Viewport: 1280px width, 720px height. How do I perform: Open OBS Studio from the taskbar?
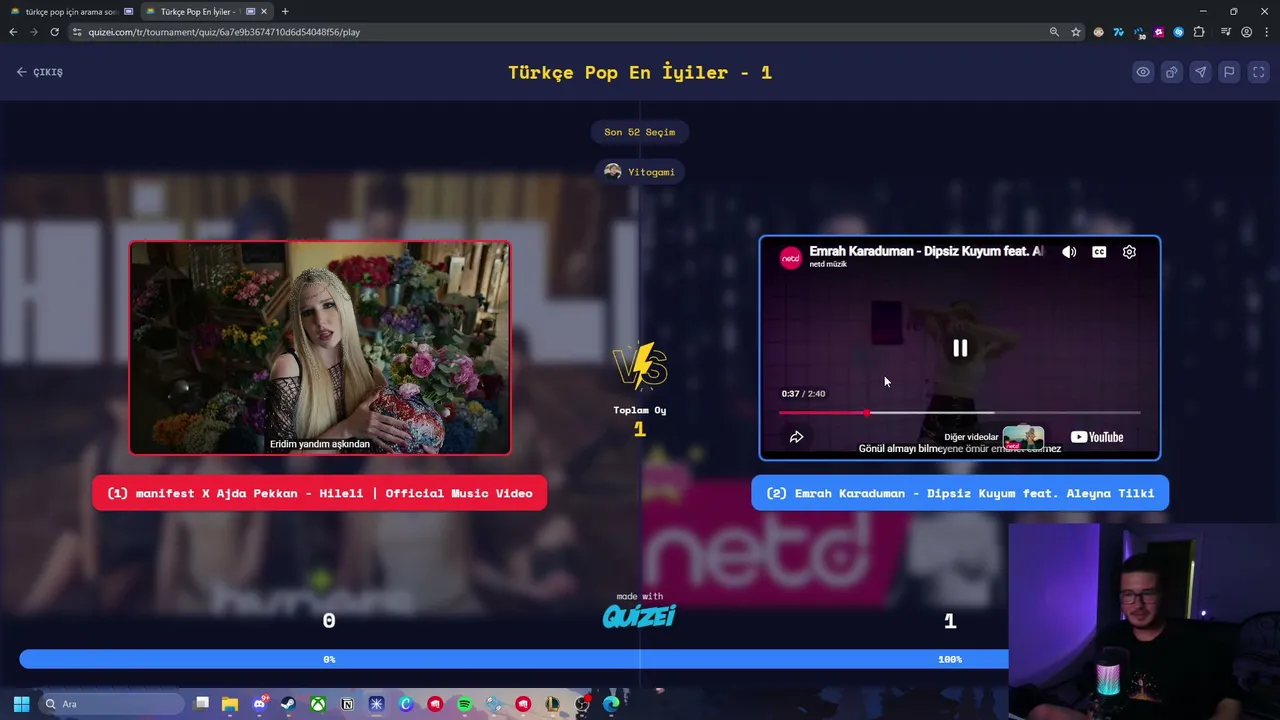coord(582,704)
